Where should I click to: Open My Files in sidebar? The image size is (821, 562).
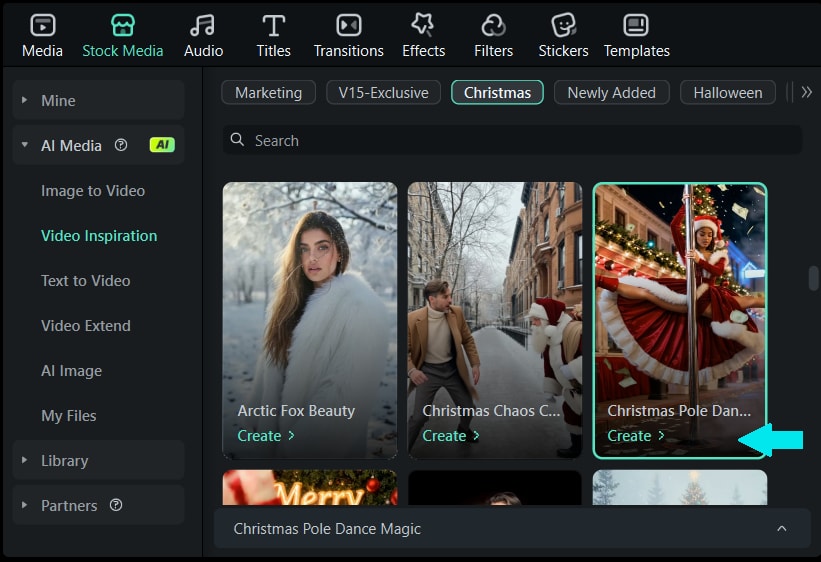coord(69,416)
